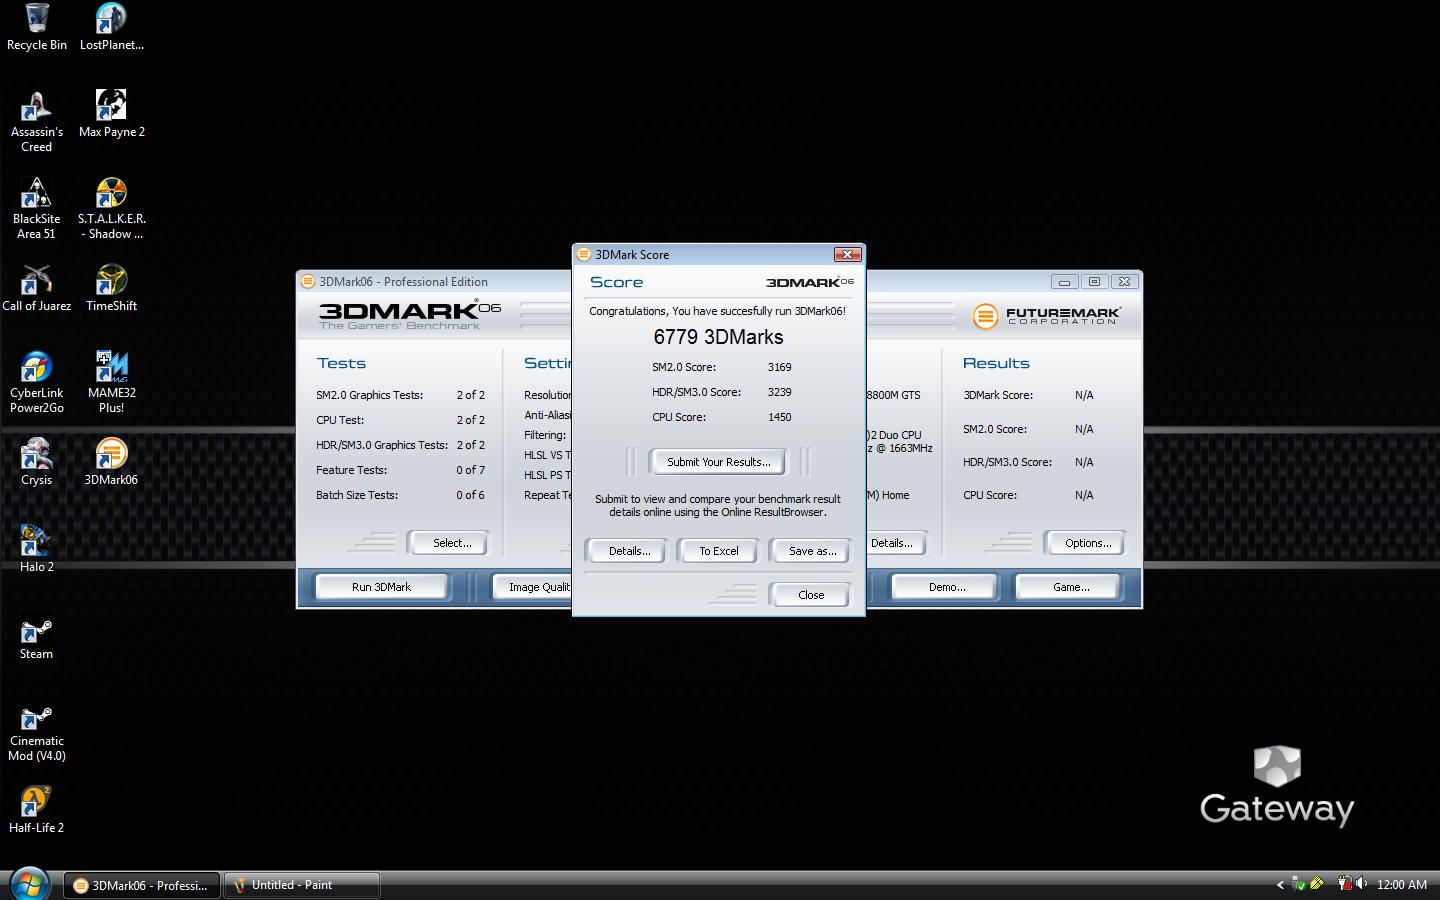
Task: Select the Crysis desktop icon
Action: tap(37, 462)
